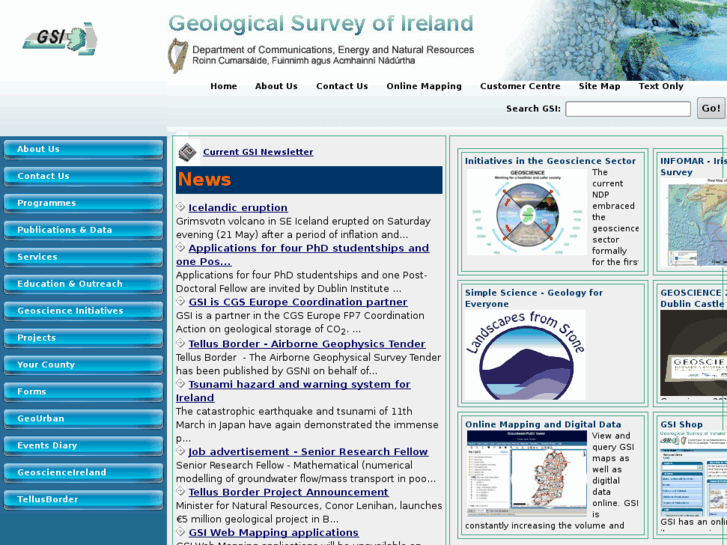727x545 pixels.
Task: Click the bullet icon beside GSI is CGS Europe Coordination partner
Action: tap(181, 301)
